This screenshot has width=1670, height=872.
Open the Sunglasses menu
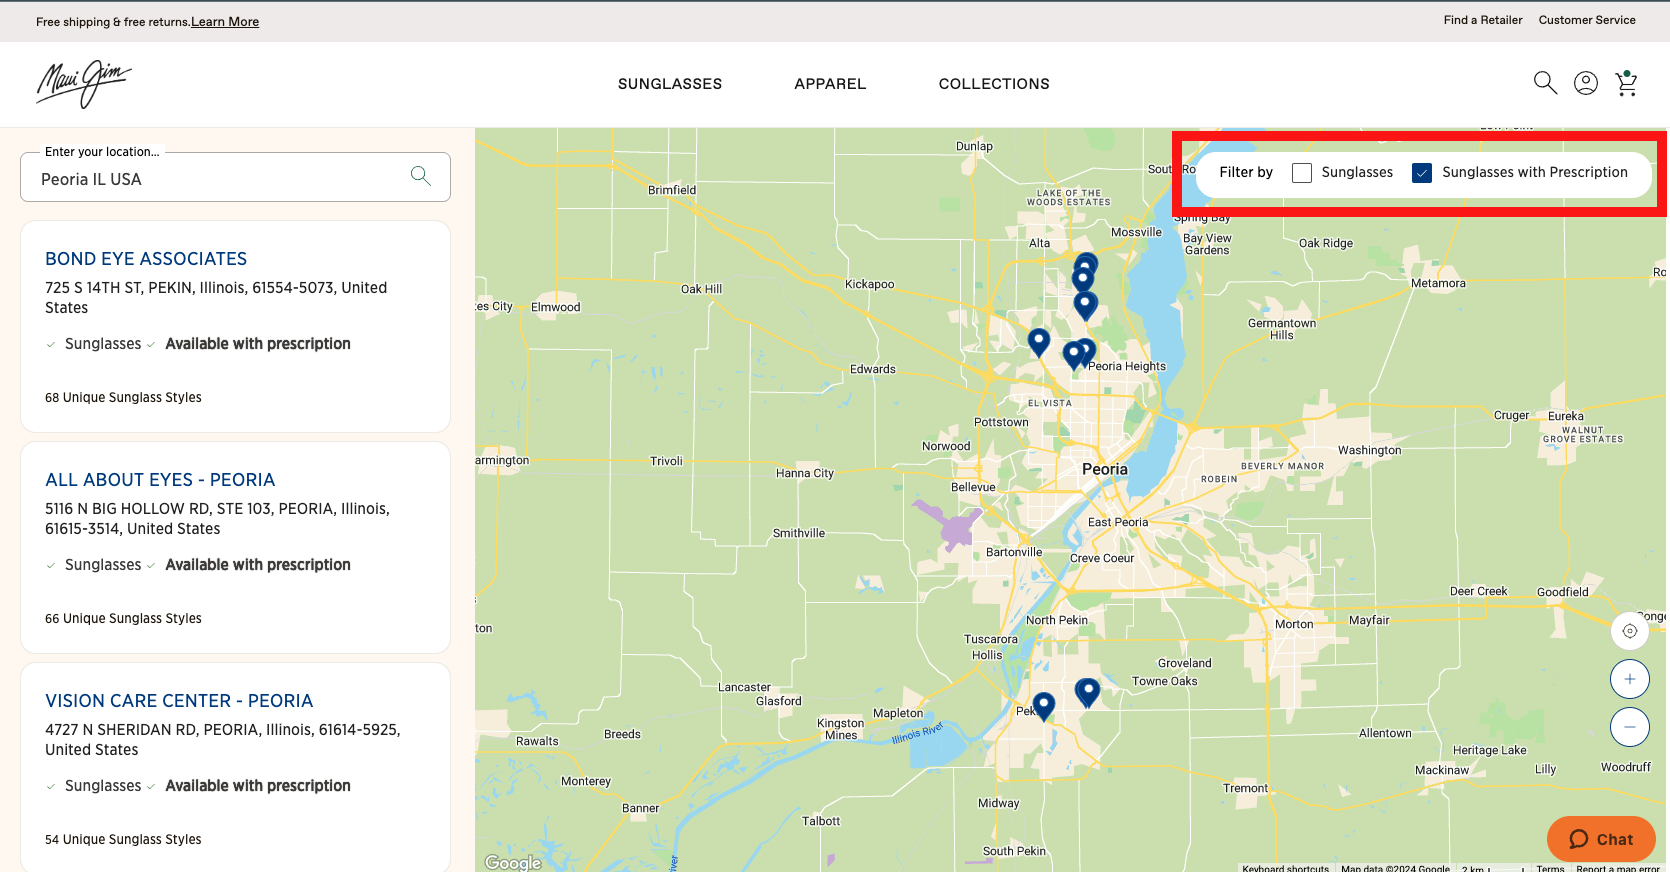(669, 84)
